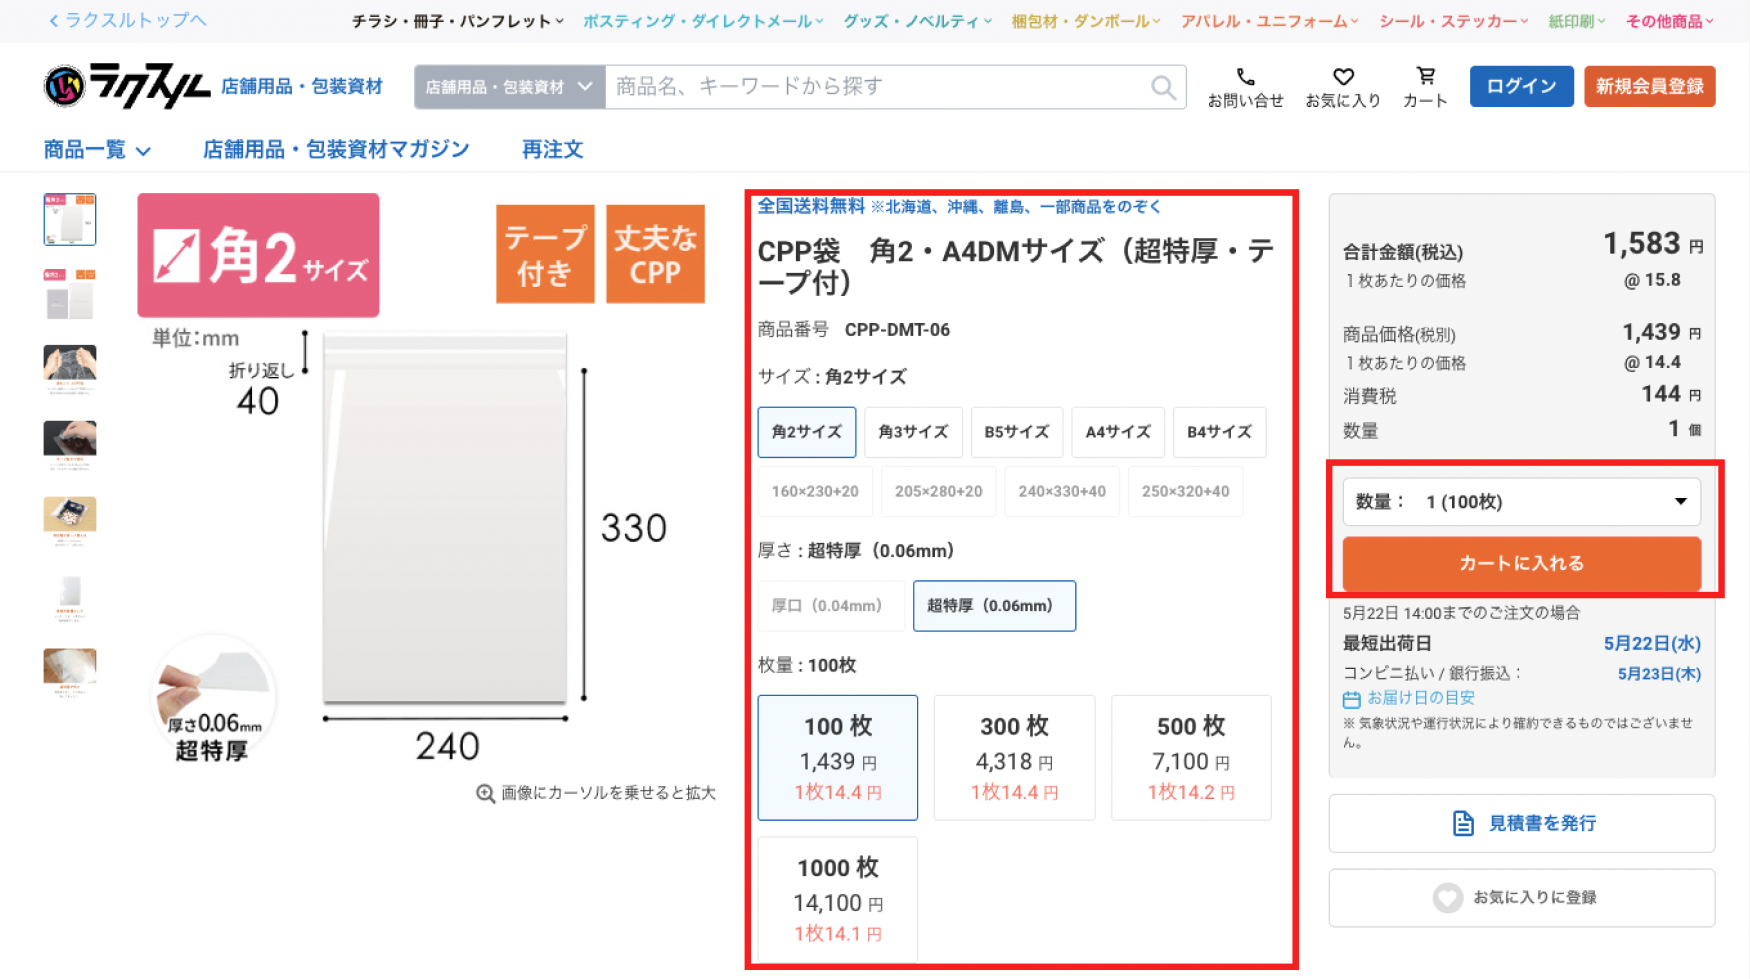Select sixth thumbnail of plain bag
This screenshot has width=1750, height=979.
click(x=70, y=598)
